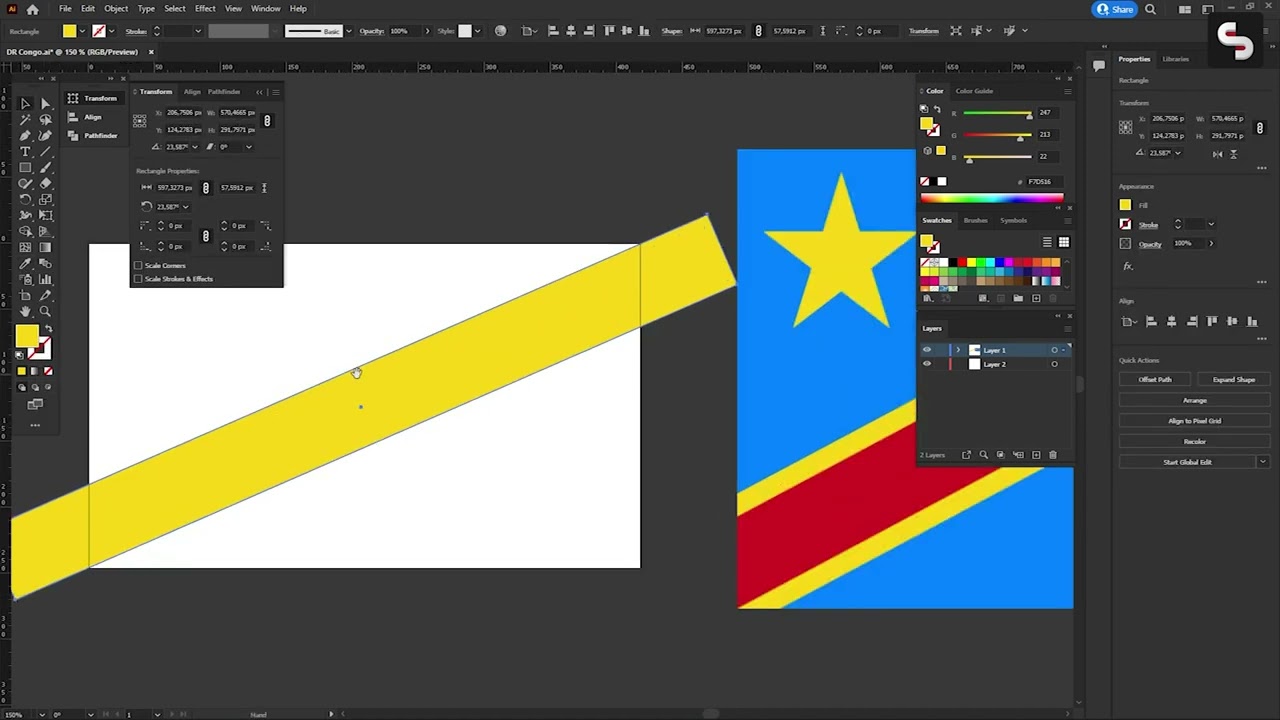Swap fill and stroke colors in toolbar
1280x720 pixels.
click(49, 329)
